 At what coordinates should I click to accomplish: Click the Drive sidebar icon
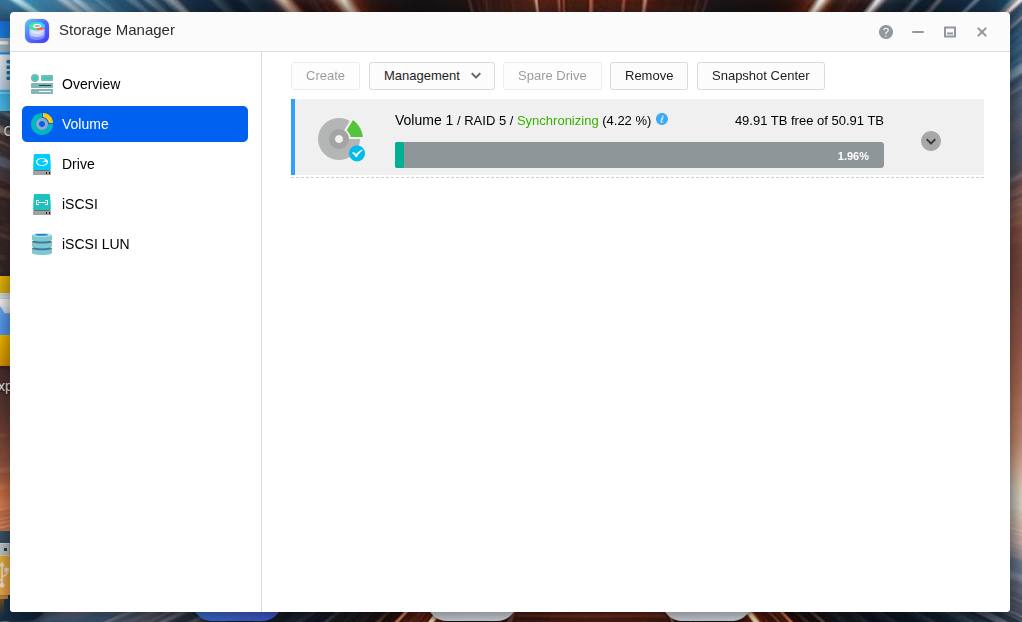pos(42,164)
